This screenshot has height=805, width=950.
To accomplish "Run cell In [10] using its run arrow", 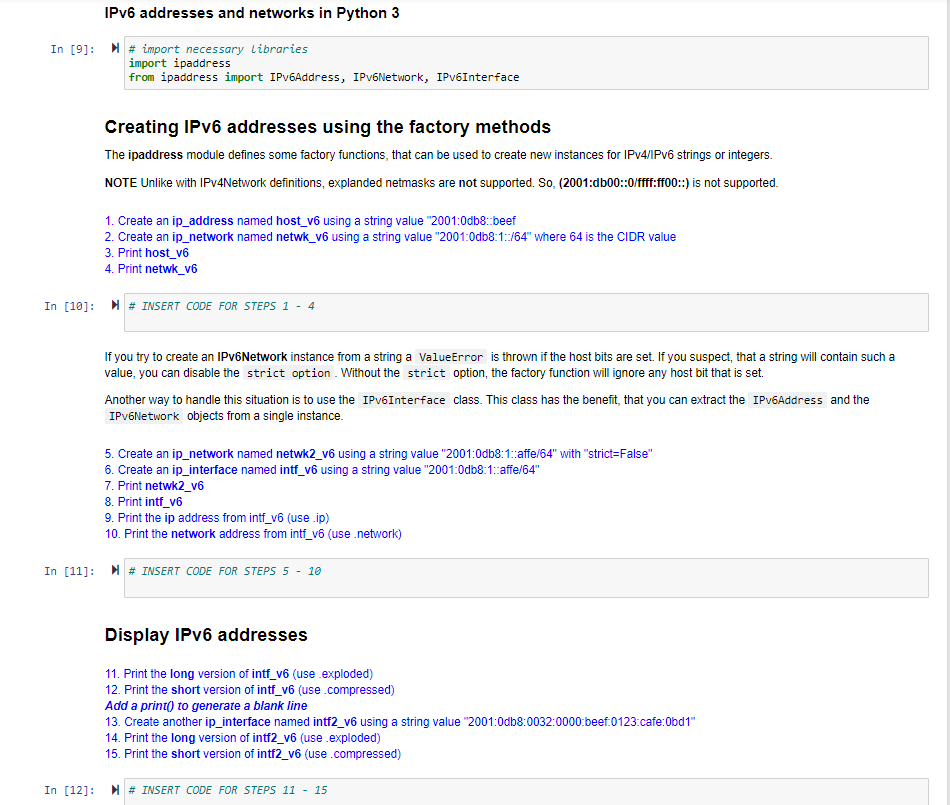I will click(115, 305).
